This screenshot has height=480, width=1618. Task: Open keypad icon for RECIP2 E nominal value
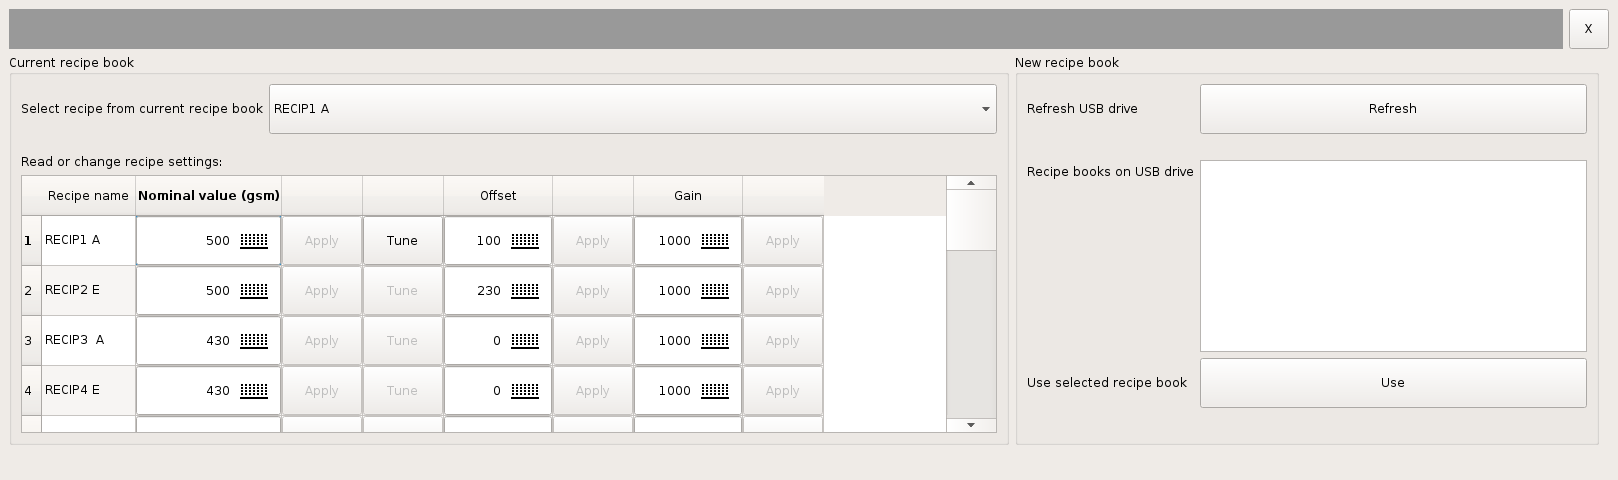coord(254,291)
